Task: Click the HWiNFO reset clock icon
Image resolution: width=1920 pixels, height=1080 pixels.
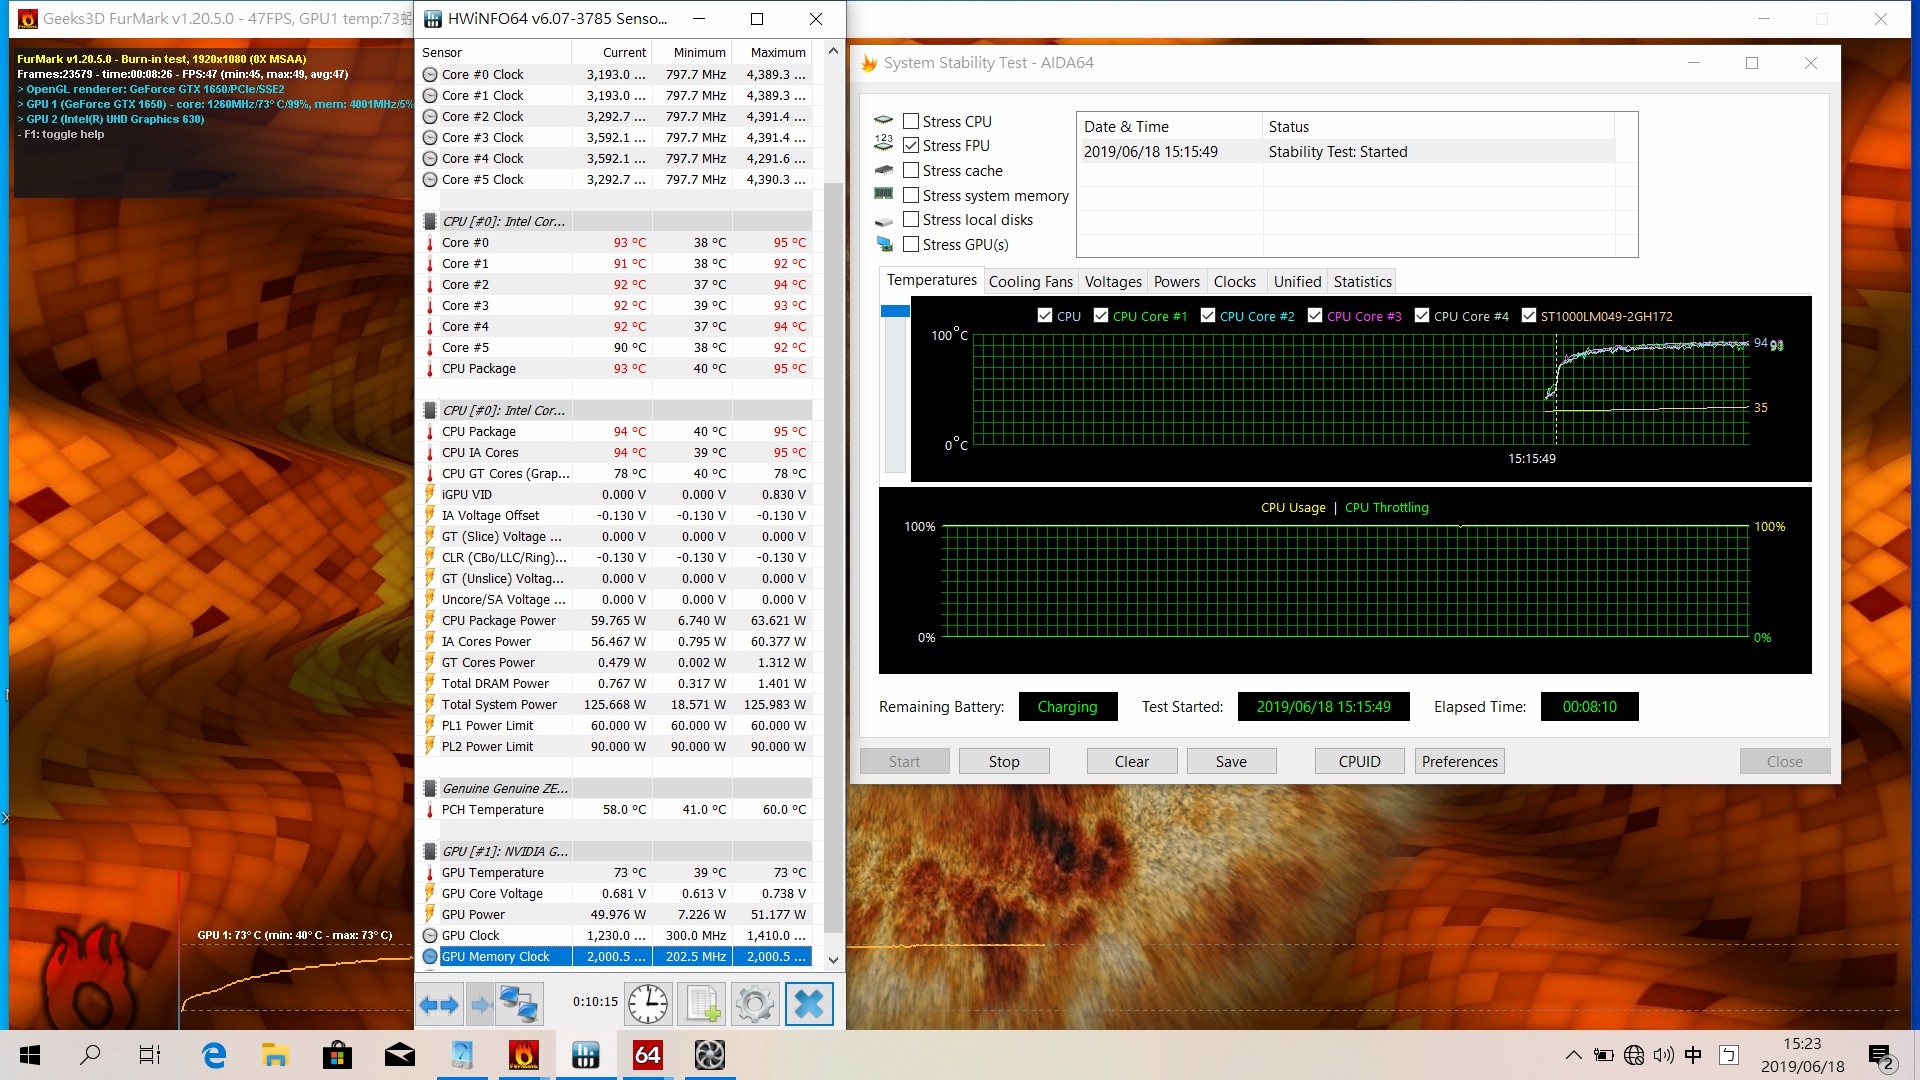Action: point(648,1003)
